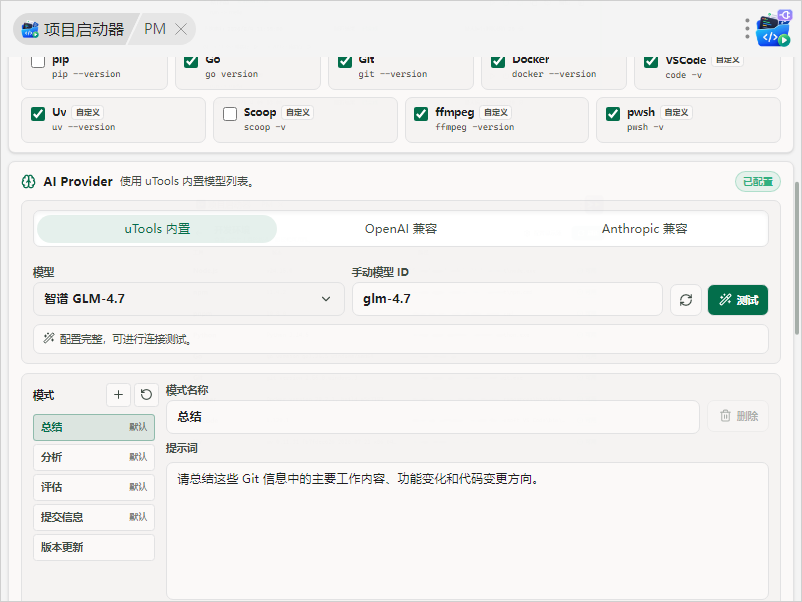Reset modes with the restore icon

click(146, 395)
